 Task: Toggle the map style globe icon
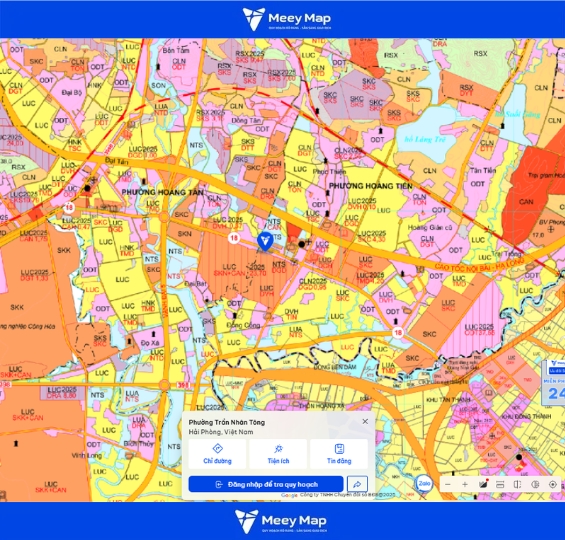(535, 485)
